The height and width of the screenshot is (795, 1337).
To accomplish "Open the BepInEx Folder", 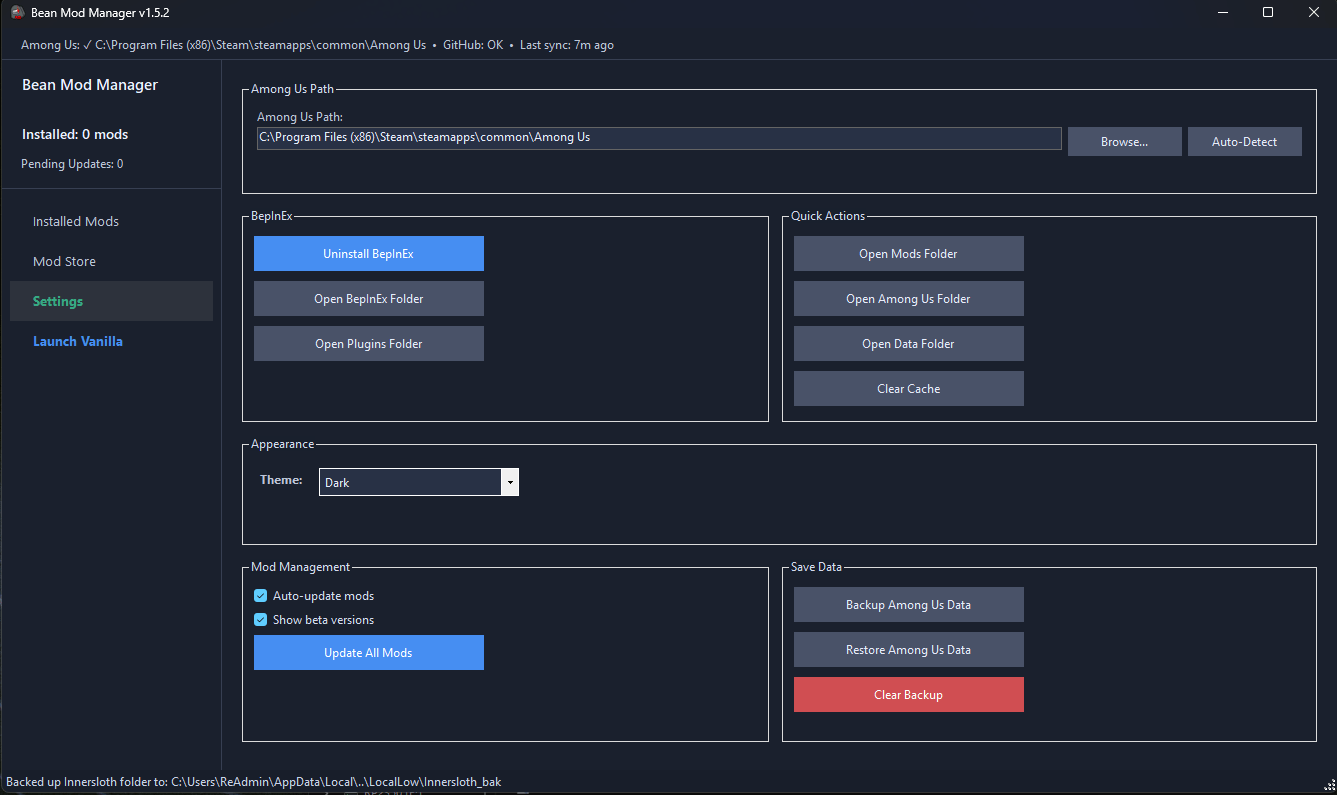I will 368,299.
